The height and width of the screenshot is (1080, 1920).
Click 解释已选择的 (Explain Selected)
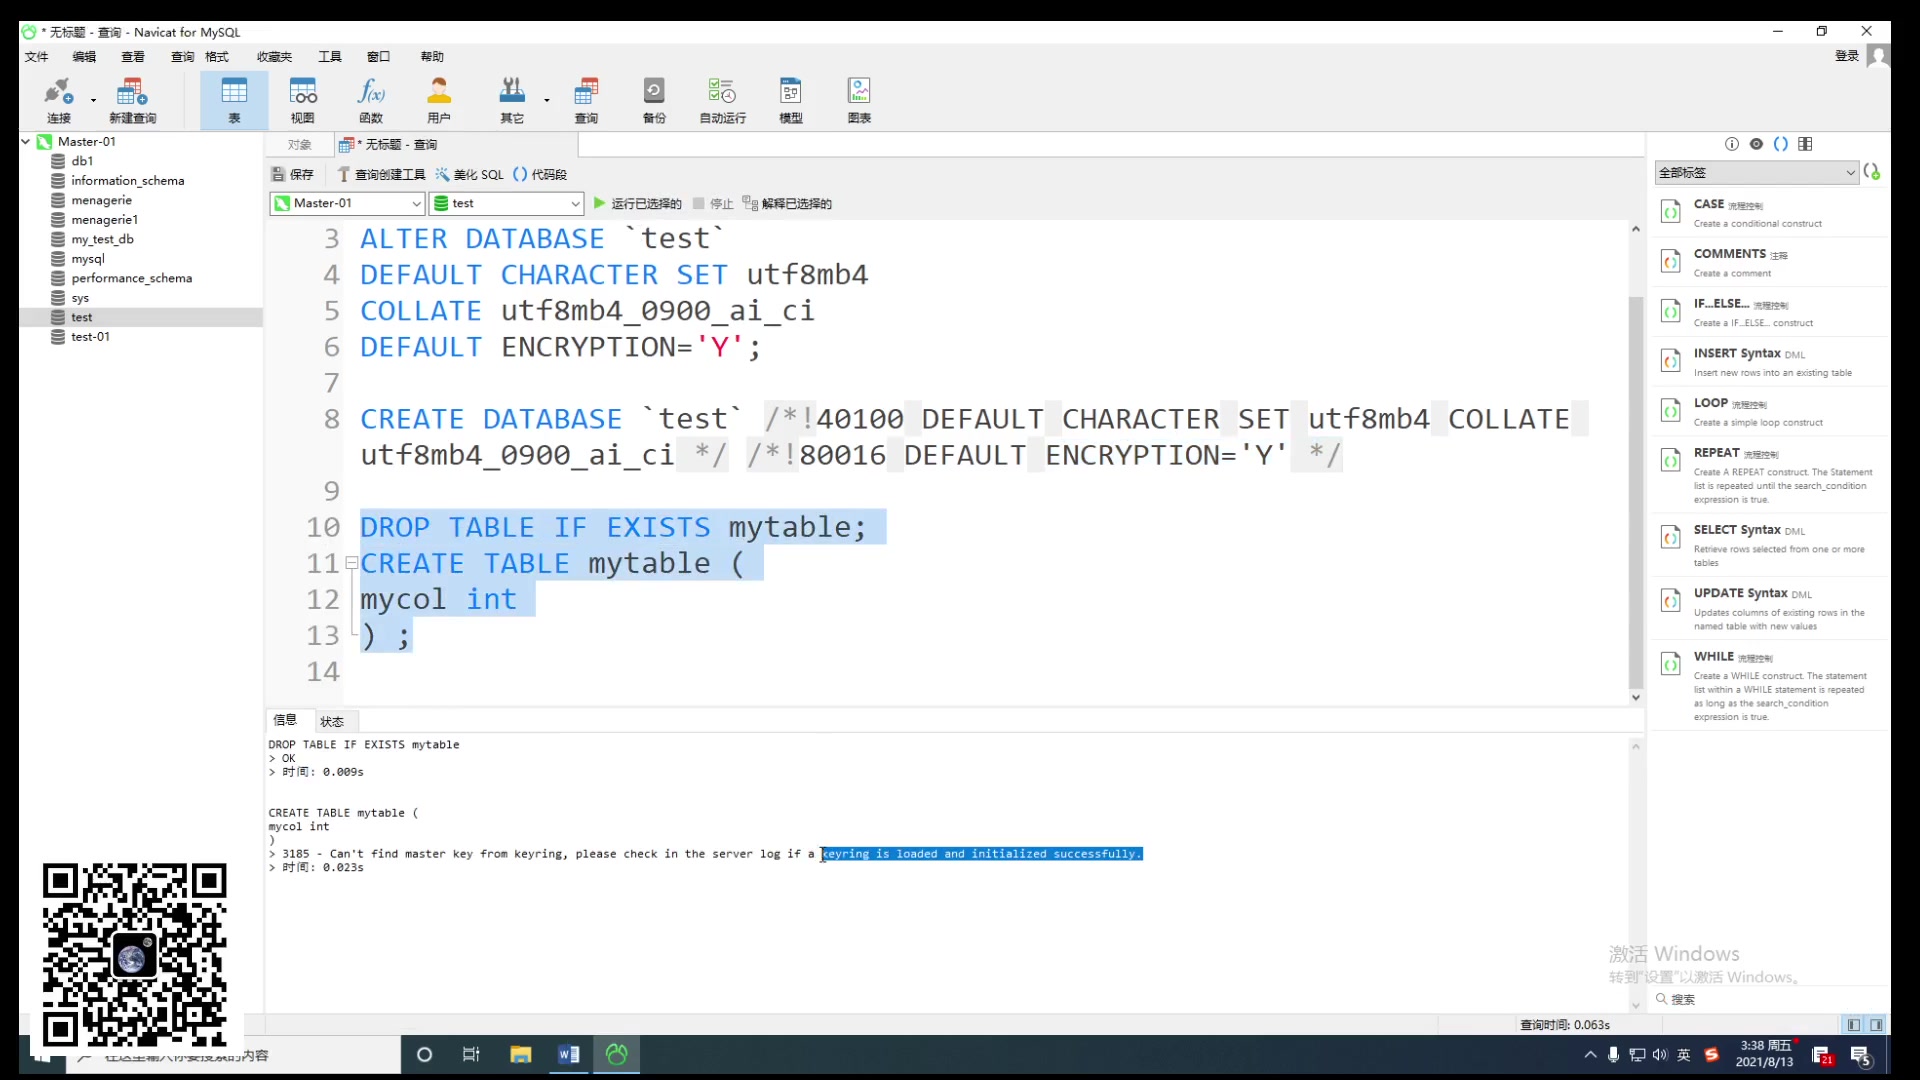(787, 204)
